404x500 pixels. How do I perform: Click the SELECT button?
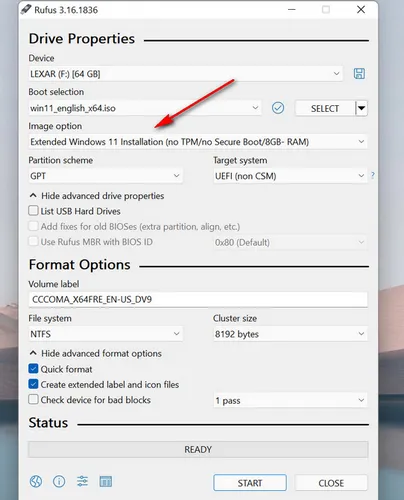point(325,108)
